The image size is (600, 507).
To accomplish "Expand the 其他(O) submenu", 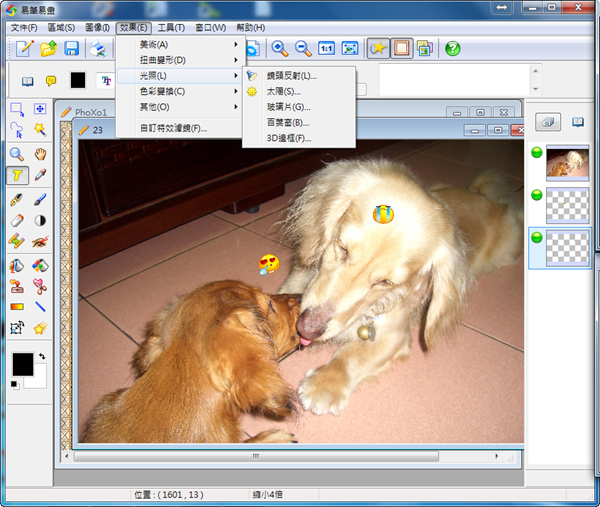I will click(181, 107).
